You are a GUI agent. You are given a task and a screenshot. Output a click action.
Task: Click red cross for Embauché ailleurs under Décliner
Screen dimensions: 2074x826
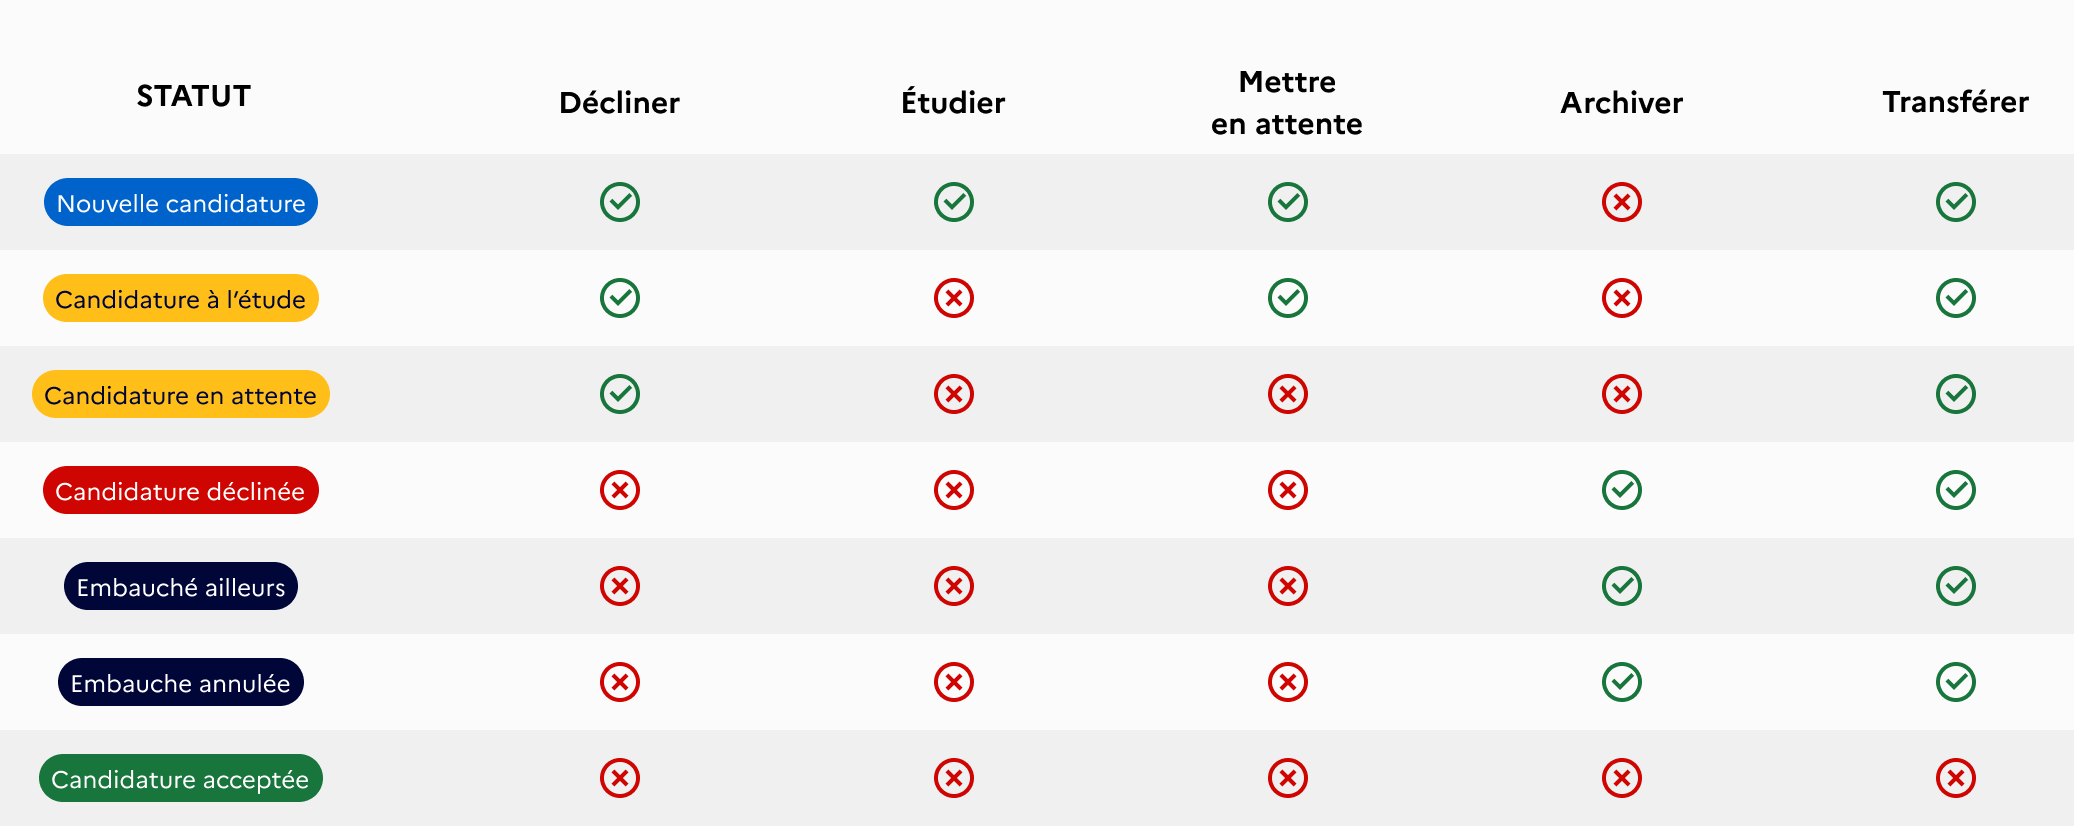620,586
